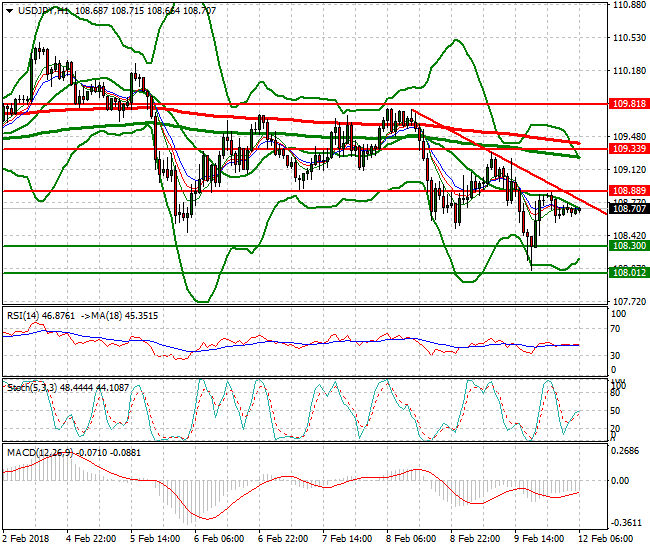Select the 109.339 red price level label

627,148
